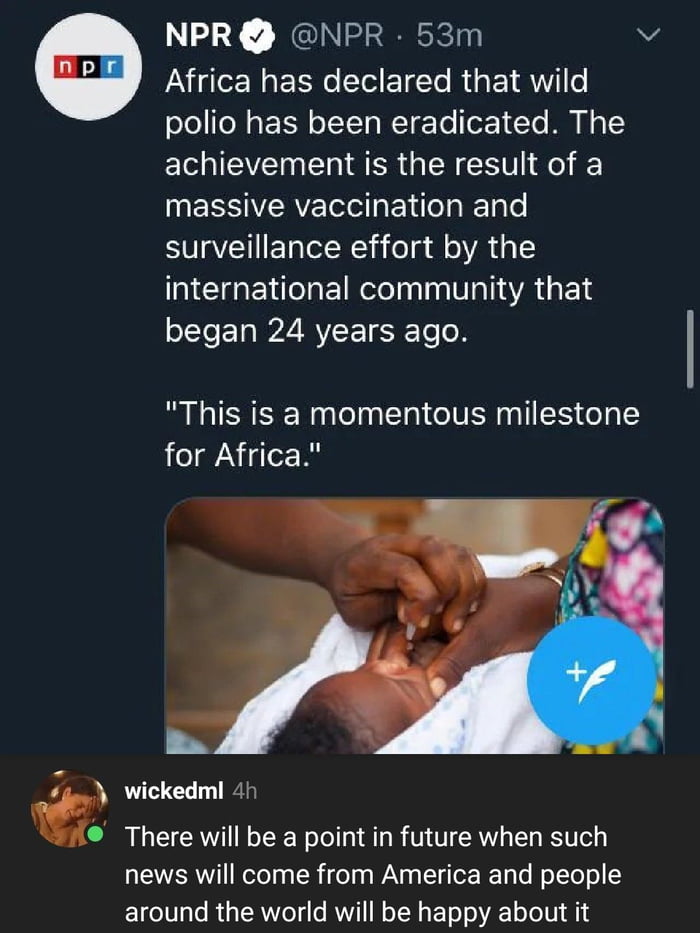Tap wickedml's comment text
700x933 pixels.
point(373,874)
